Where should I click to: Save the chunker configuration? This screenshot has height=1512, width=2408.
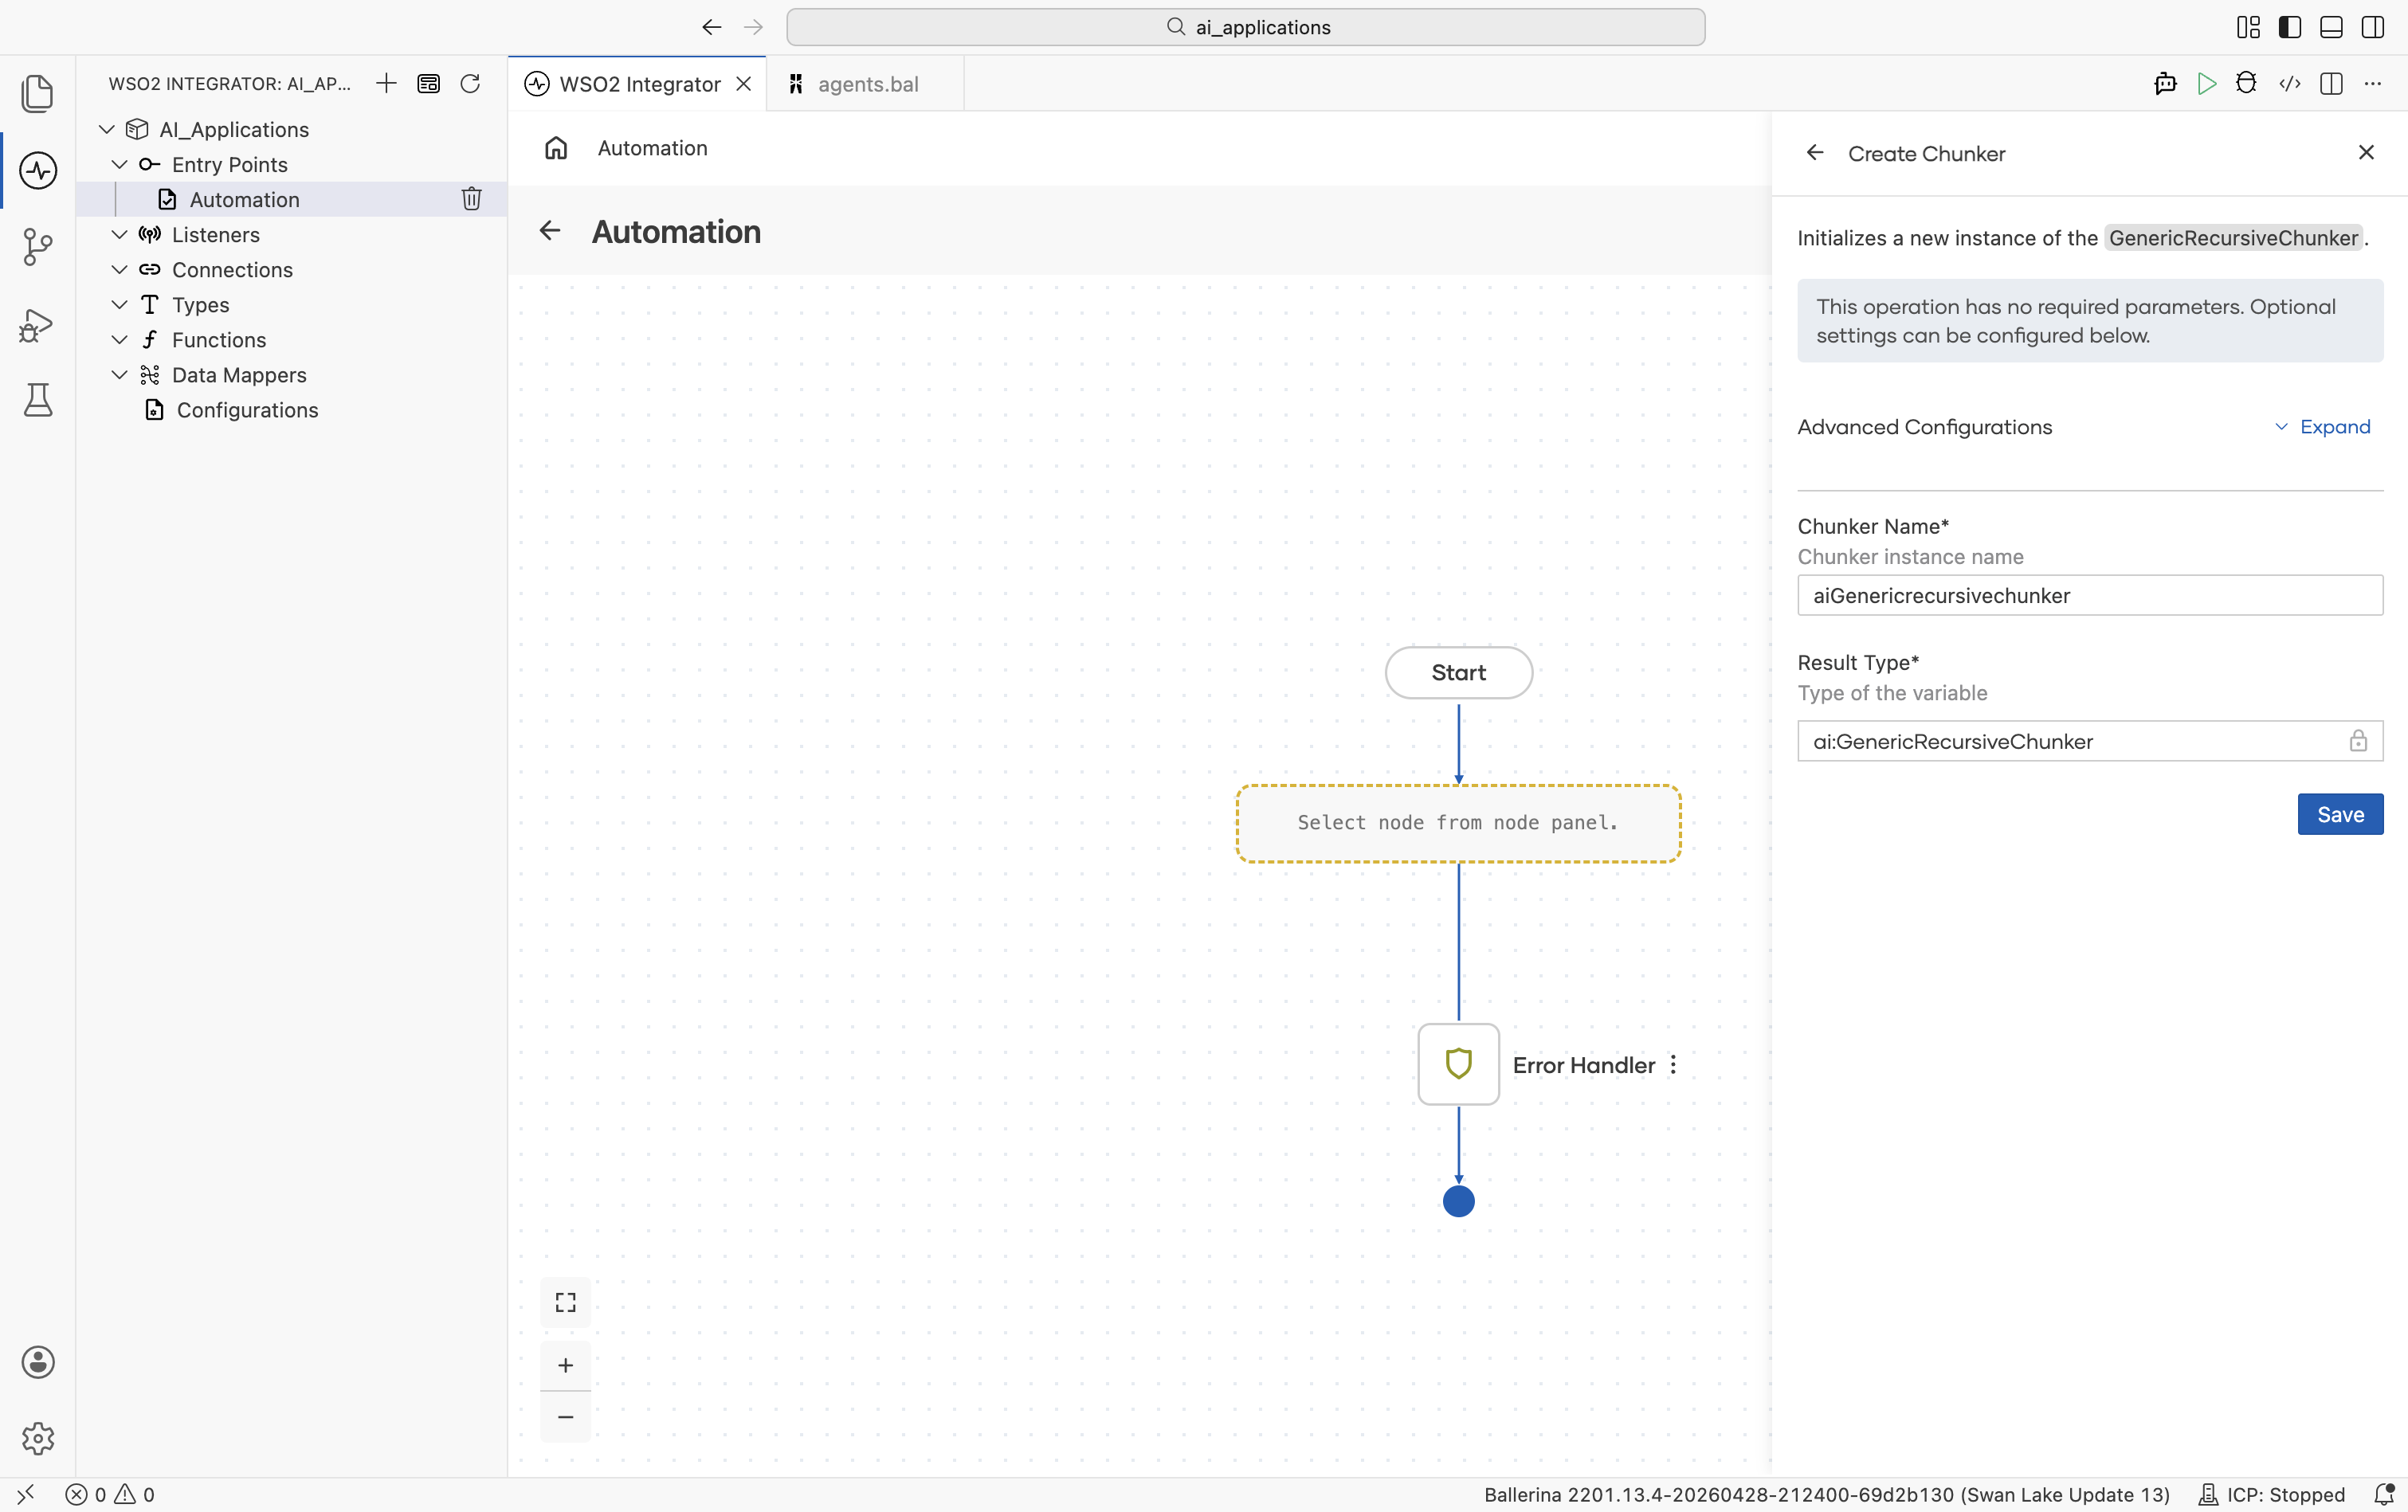pos(2340,814)
